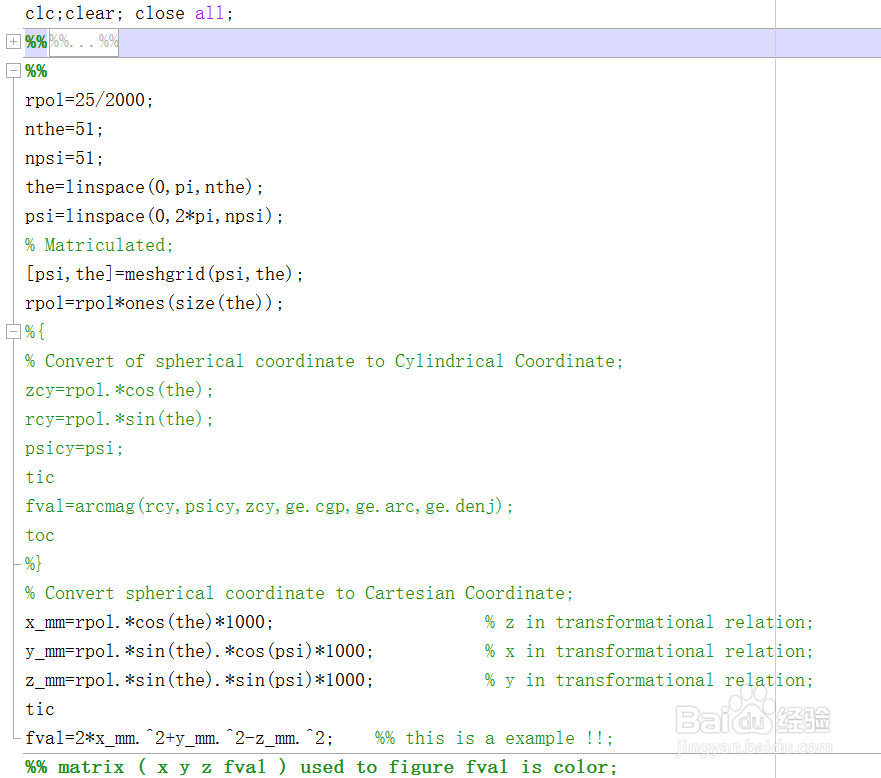Click the section header '%% matrix ( x y z fval )...'
This screenshot has height=778, width=881.
[x=321, y=767]
